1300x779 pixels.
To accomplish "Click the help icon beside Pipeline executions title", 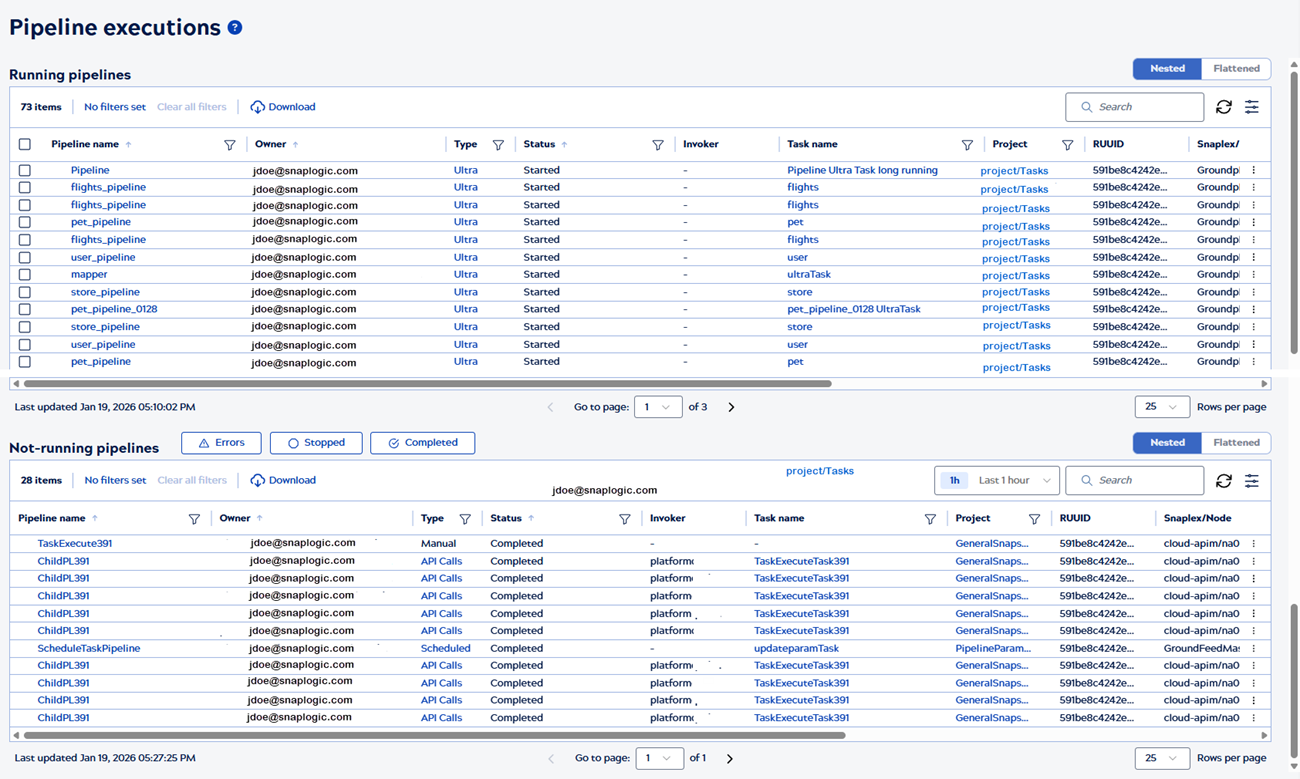I will tap(235, 27).
